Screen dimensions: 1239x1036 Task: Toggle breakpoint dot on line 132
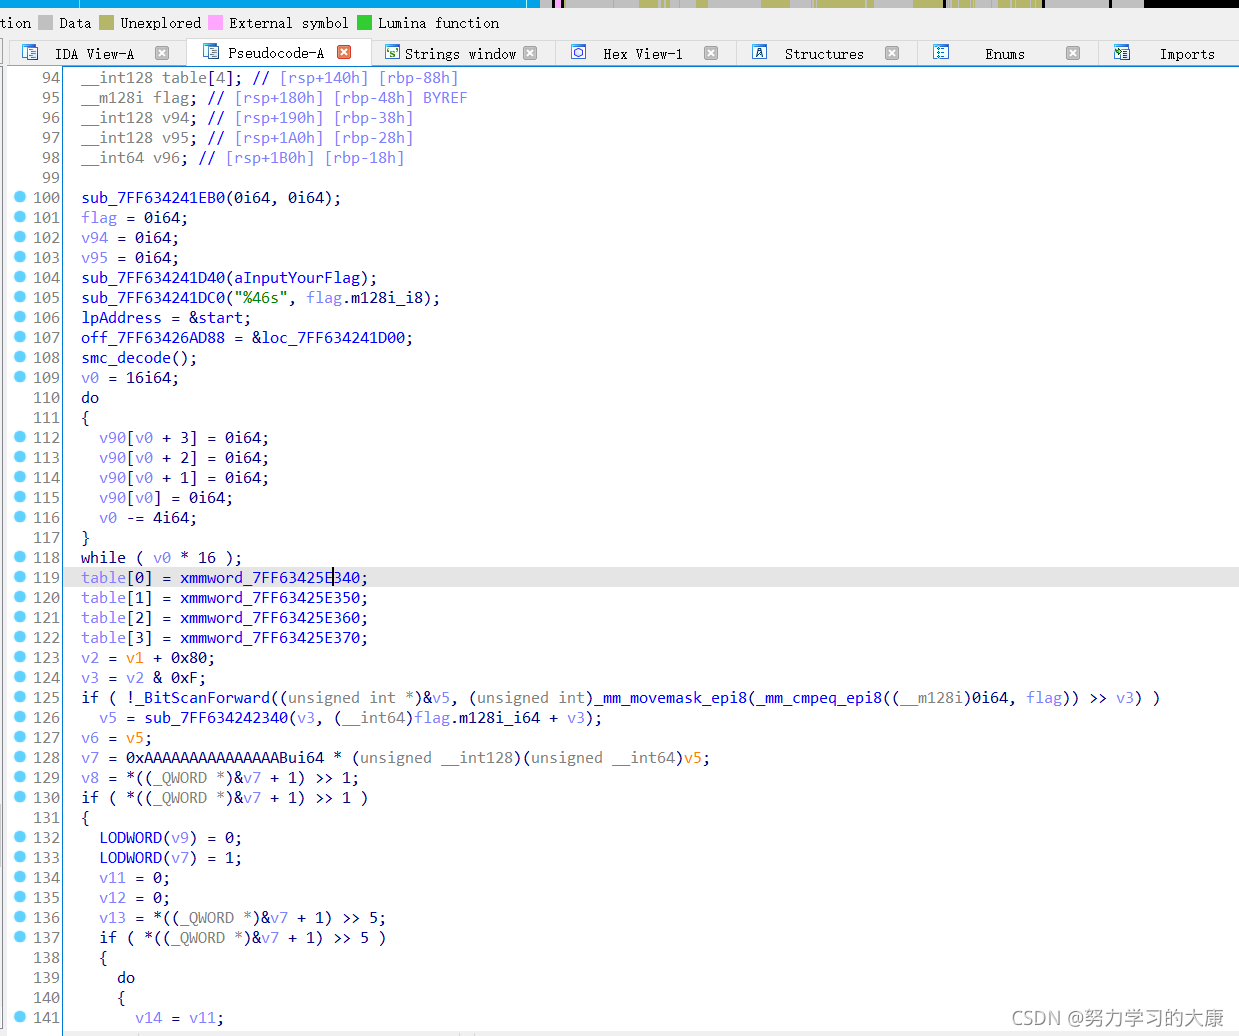coord(19,837)
